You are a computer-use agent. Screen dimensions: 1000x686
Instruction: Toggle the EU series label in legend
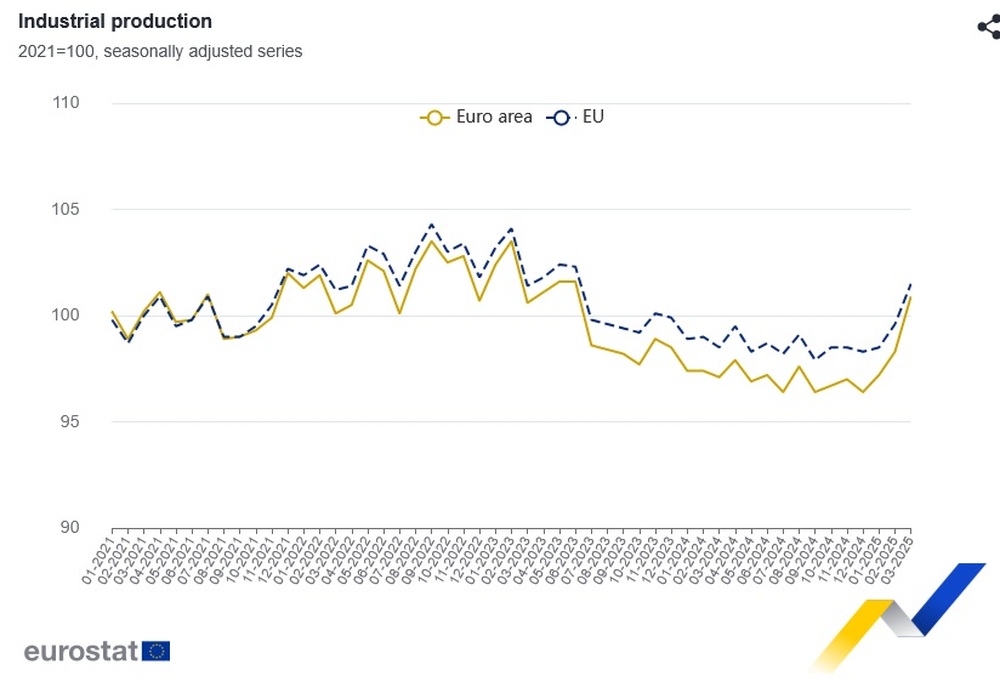[593, 117]
